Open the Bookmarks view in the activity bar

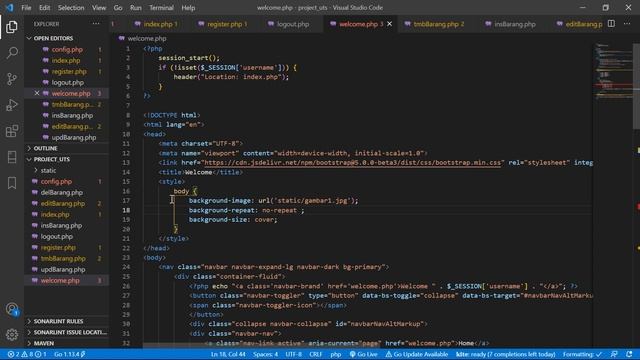click(12, 183)
